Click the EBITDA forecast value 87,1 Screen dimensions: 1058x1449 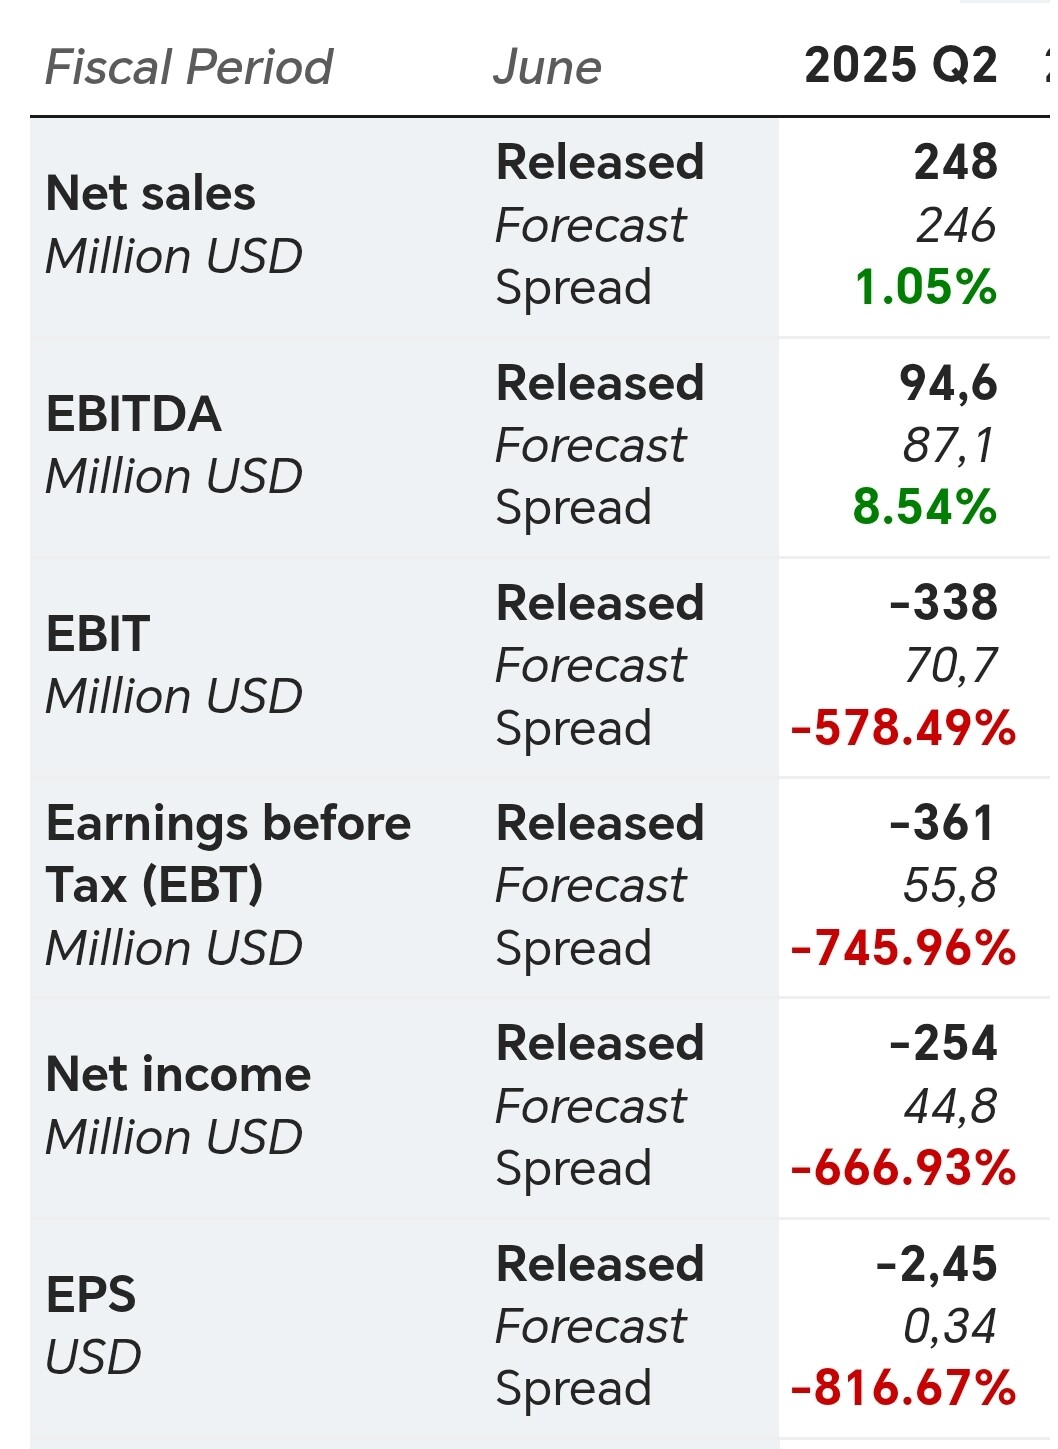949,445
